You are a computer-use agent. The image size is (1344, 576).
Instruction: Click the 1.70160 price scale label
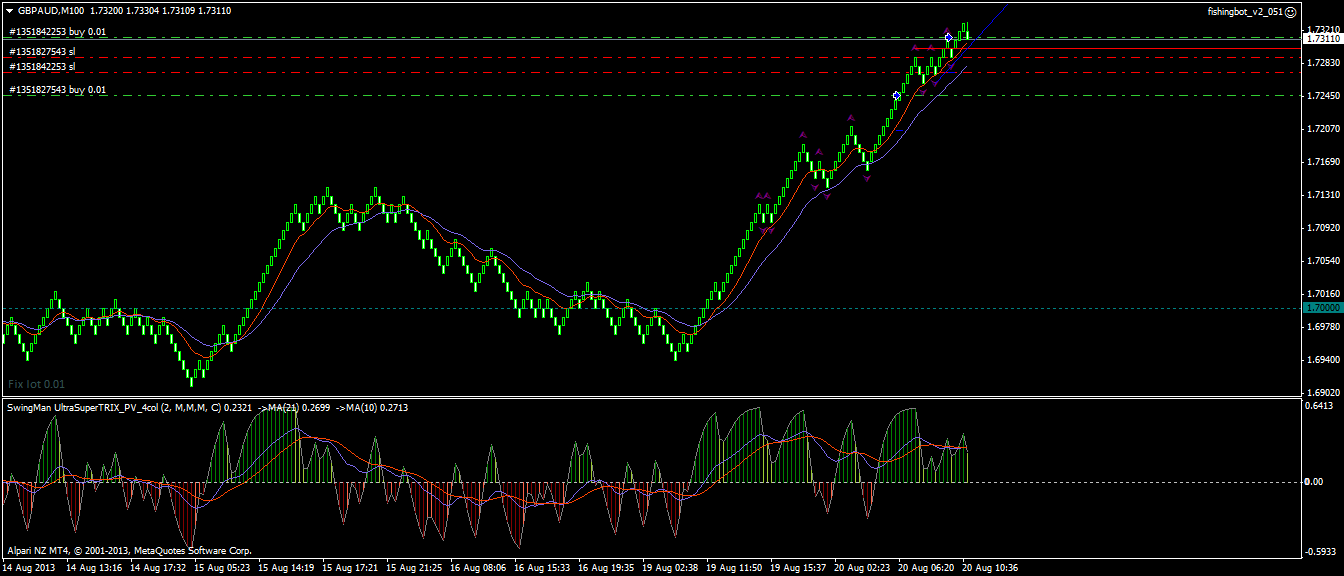[1323, 293]
